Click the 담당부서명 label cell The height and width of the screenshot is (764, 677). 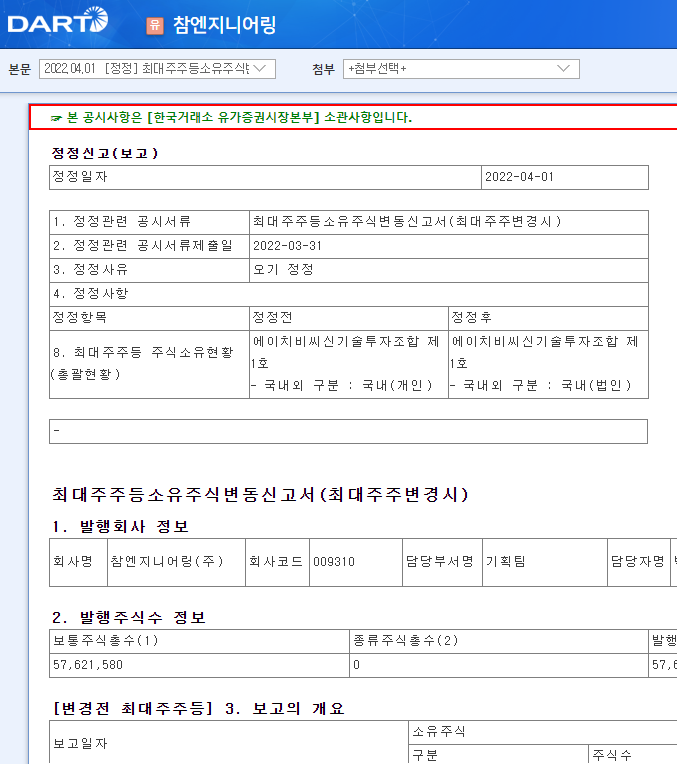click(x=443, y=562)
